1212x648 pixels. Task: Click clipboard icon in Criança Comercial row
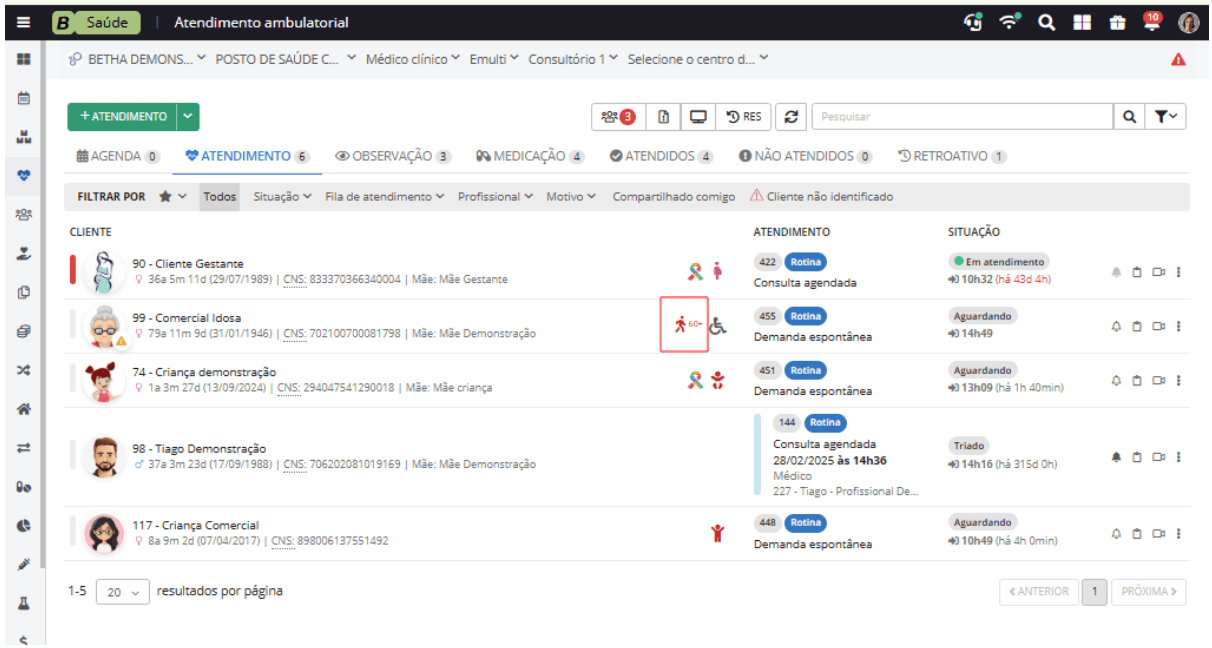point(1137,534)
